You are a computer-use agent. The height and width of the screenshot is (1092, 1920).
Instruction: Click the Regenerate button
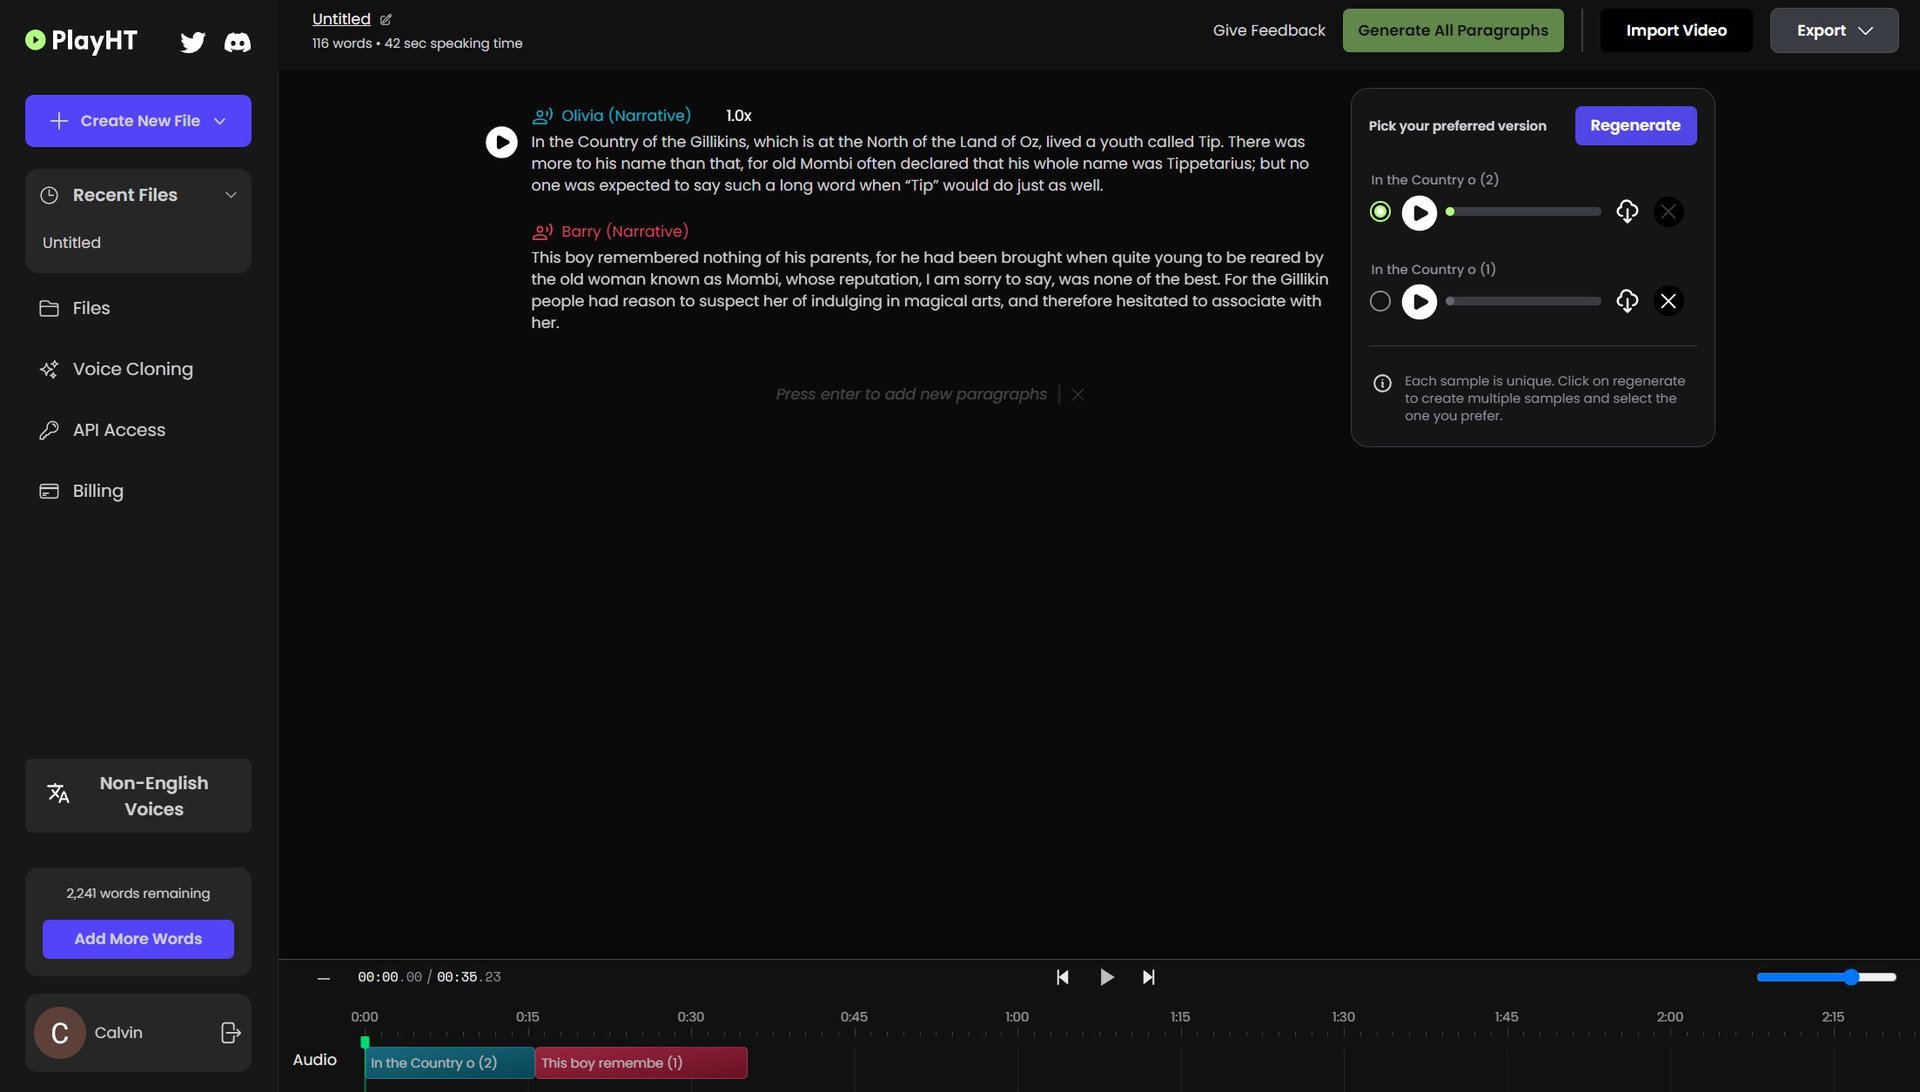click(1635, 126)
